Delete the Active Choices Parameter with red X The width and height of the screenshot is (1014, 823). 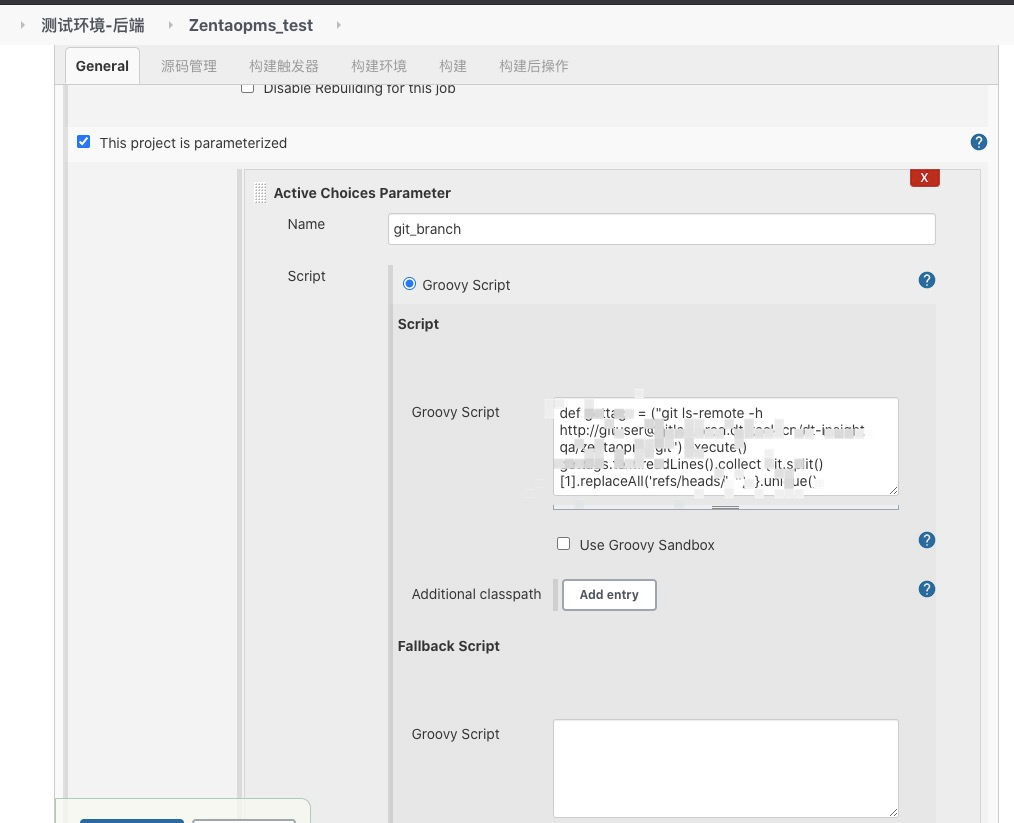point(924,178)
